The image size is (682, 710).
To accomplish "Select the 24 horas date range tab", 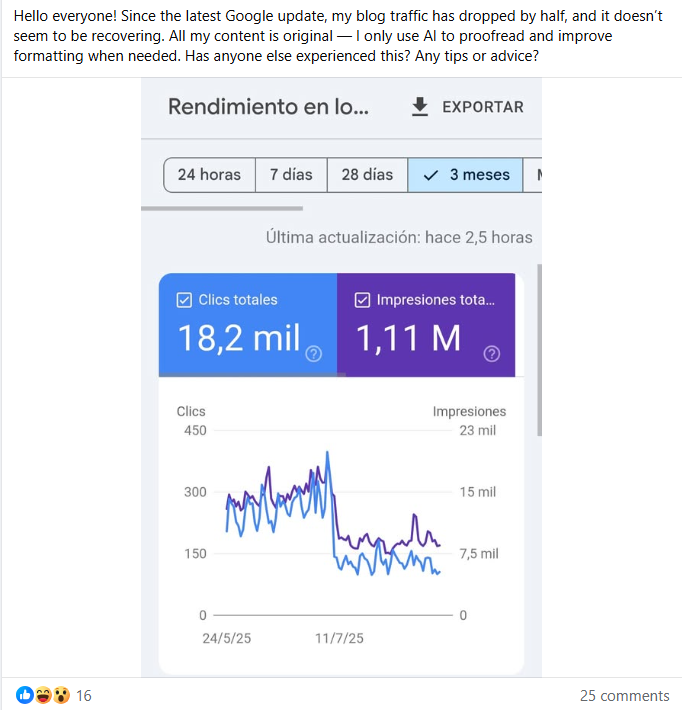I will [209, 174].
